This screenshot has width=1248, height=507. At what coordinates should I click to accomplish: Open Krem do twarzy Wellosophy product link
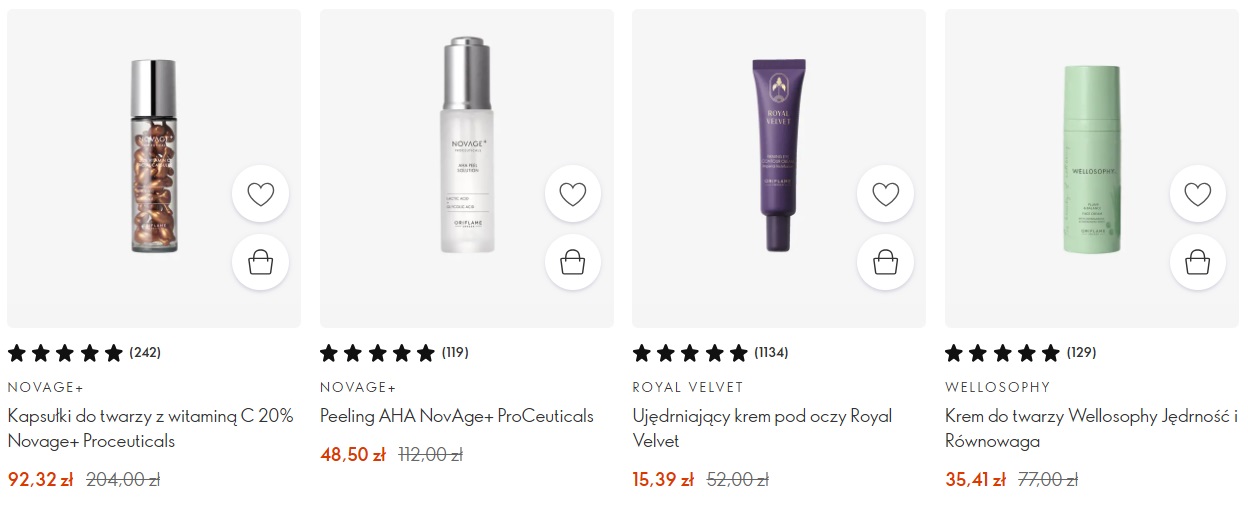click(1092, 428)
